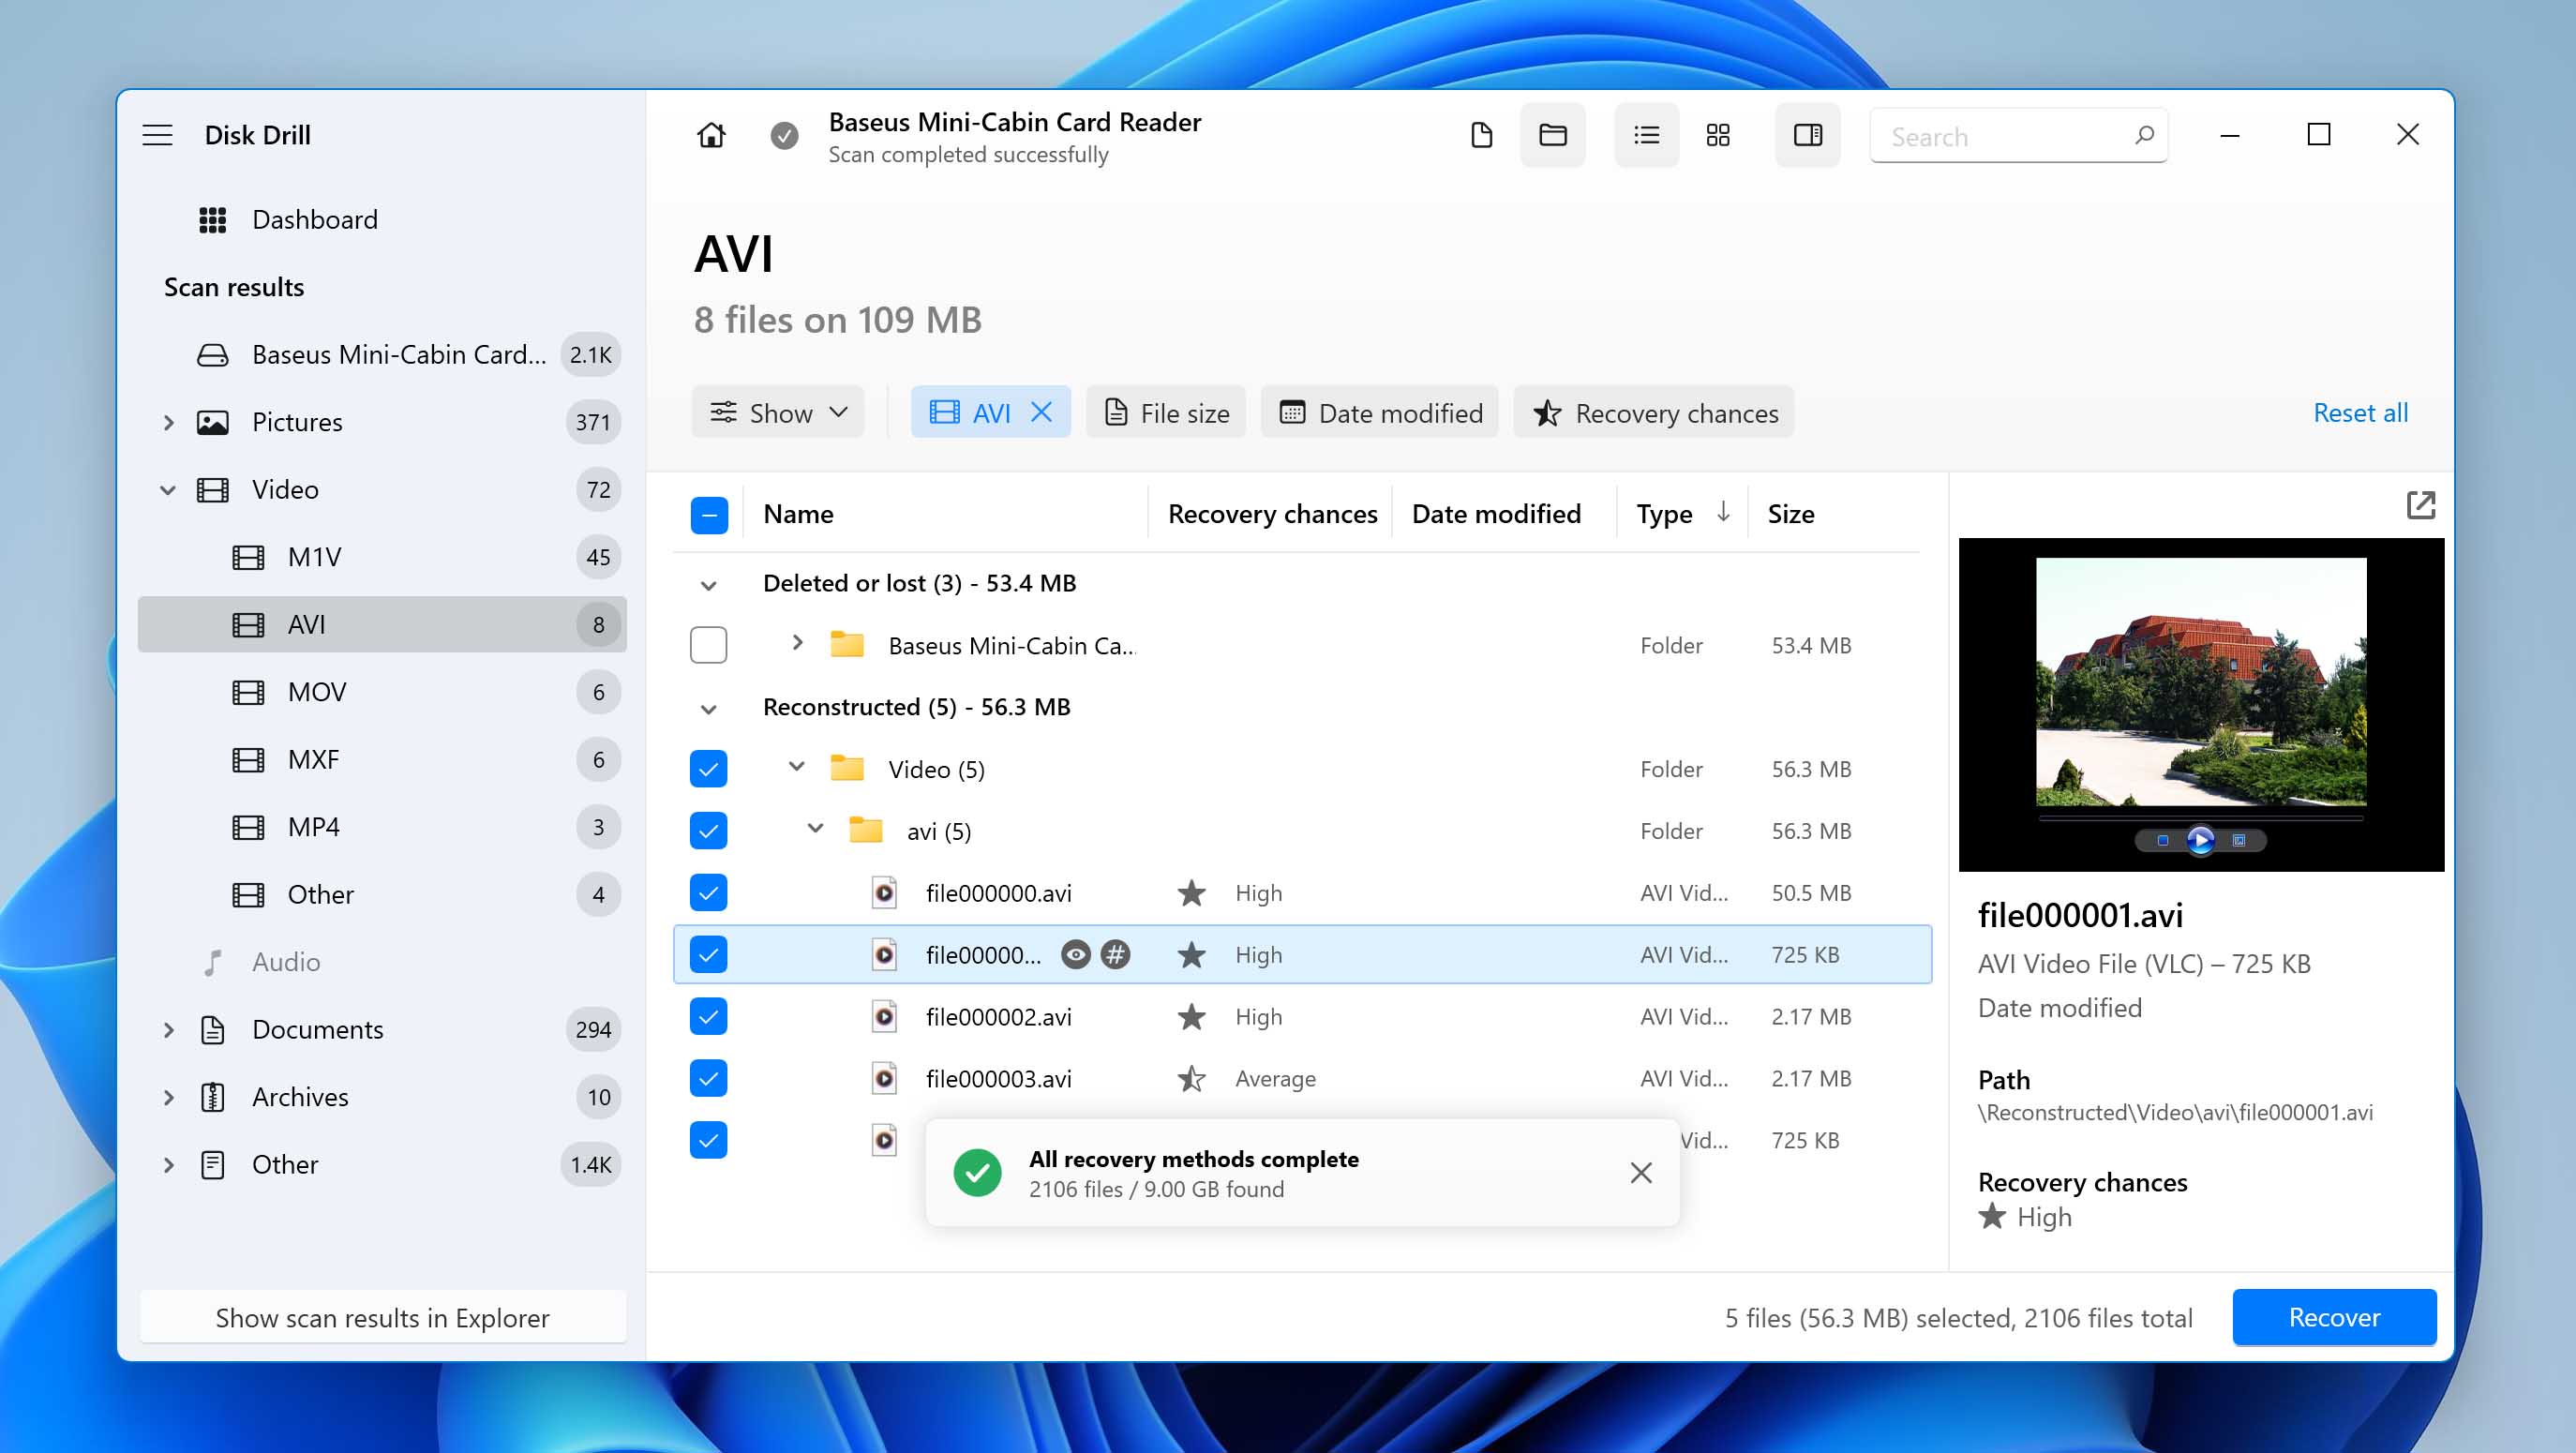Image resolution: width=2576 pixels, height=1453 pixels.
Task: Click Reset all filters link
Action: point(2360,412)
